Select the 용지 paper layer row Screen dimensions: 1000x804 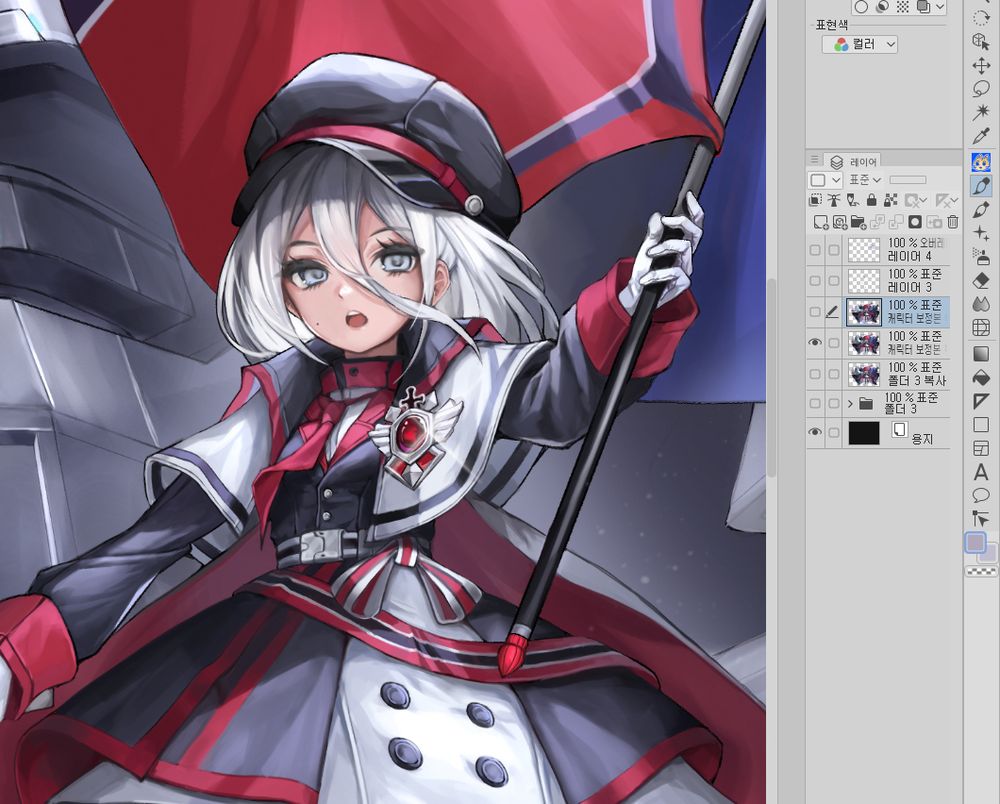point(878,433)
